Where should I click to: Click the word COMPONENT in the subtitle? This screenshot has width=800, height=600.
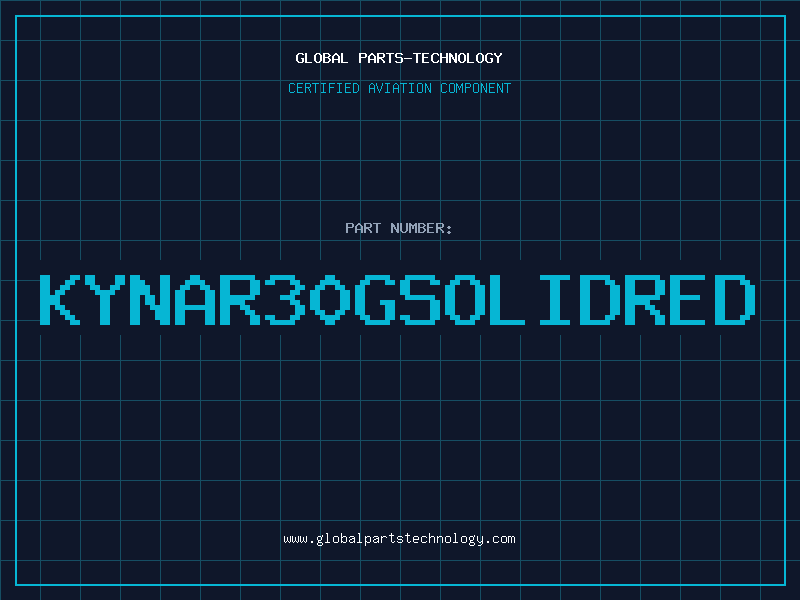476,88
